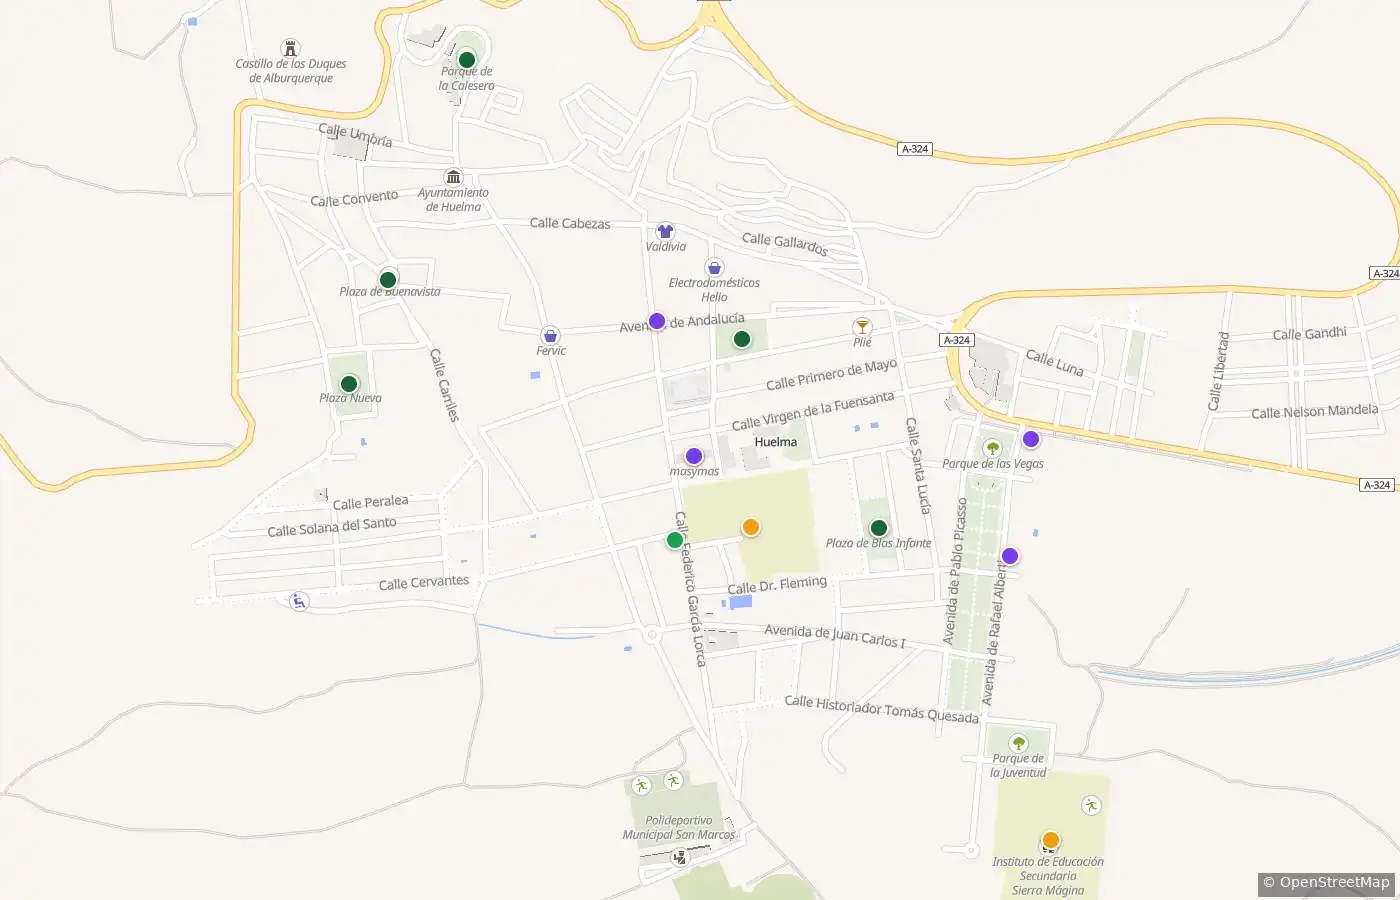This screenshot has width=1400, height=900.
Task: Click the Parque de la Juventud tree icon
Action: coord(1018,743)
